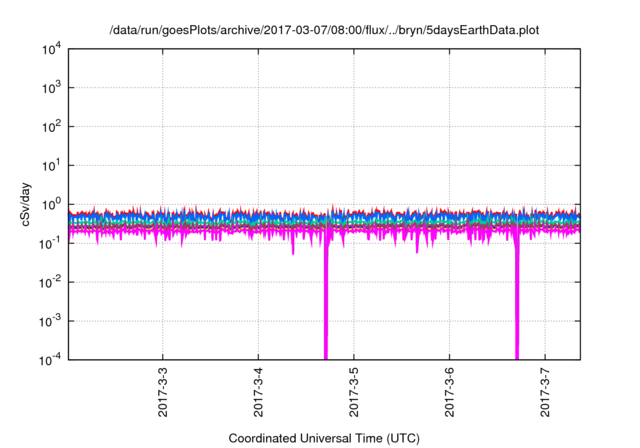The image size is (640, 448).
Task: Click the 10^3 y-axis tick label
Action: click(x=52, y=88)
